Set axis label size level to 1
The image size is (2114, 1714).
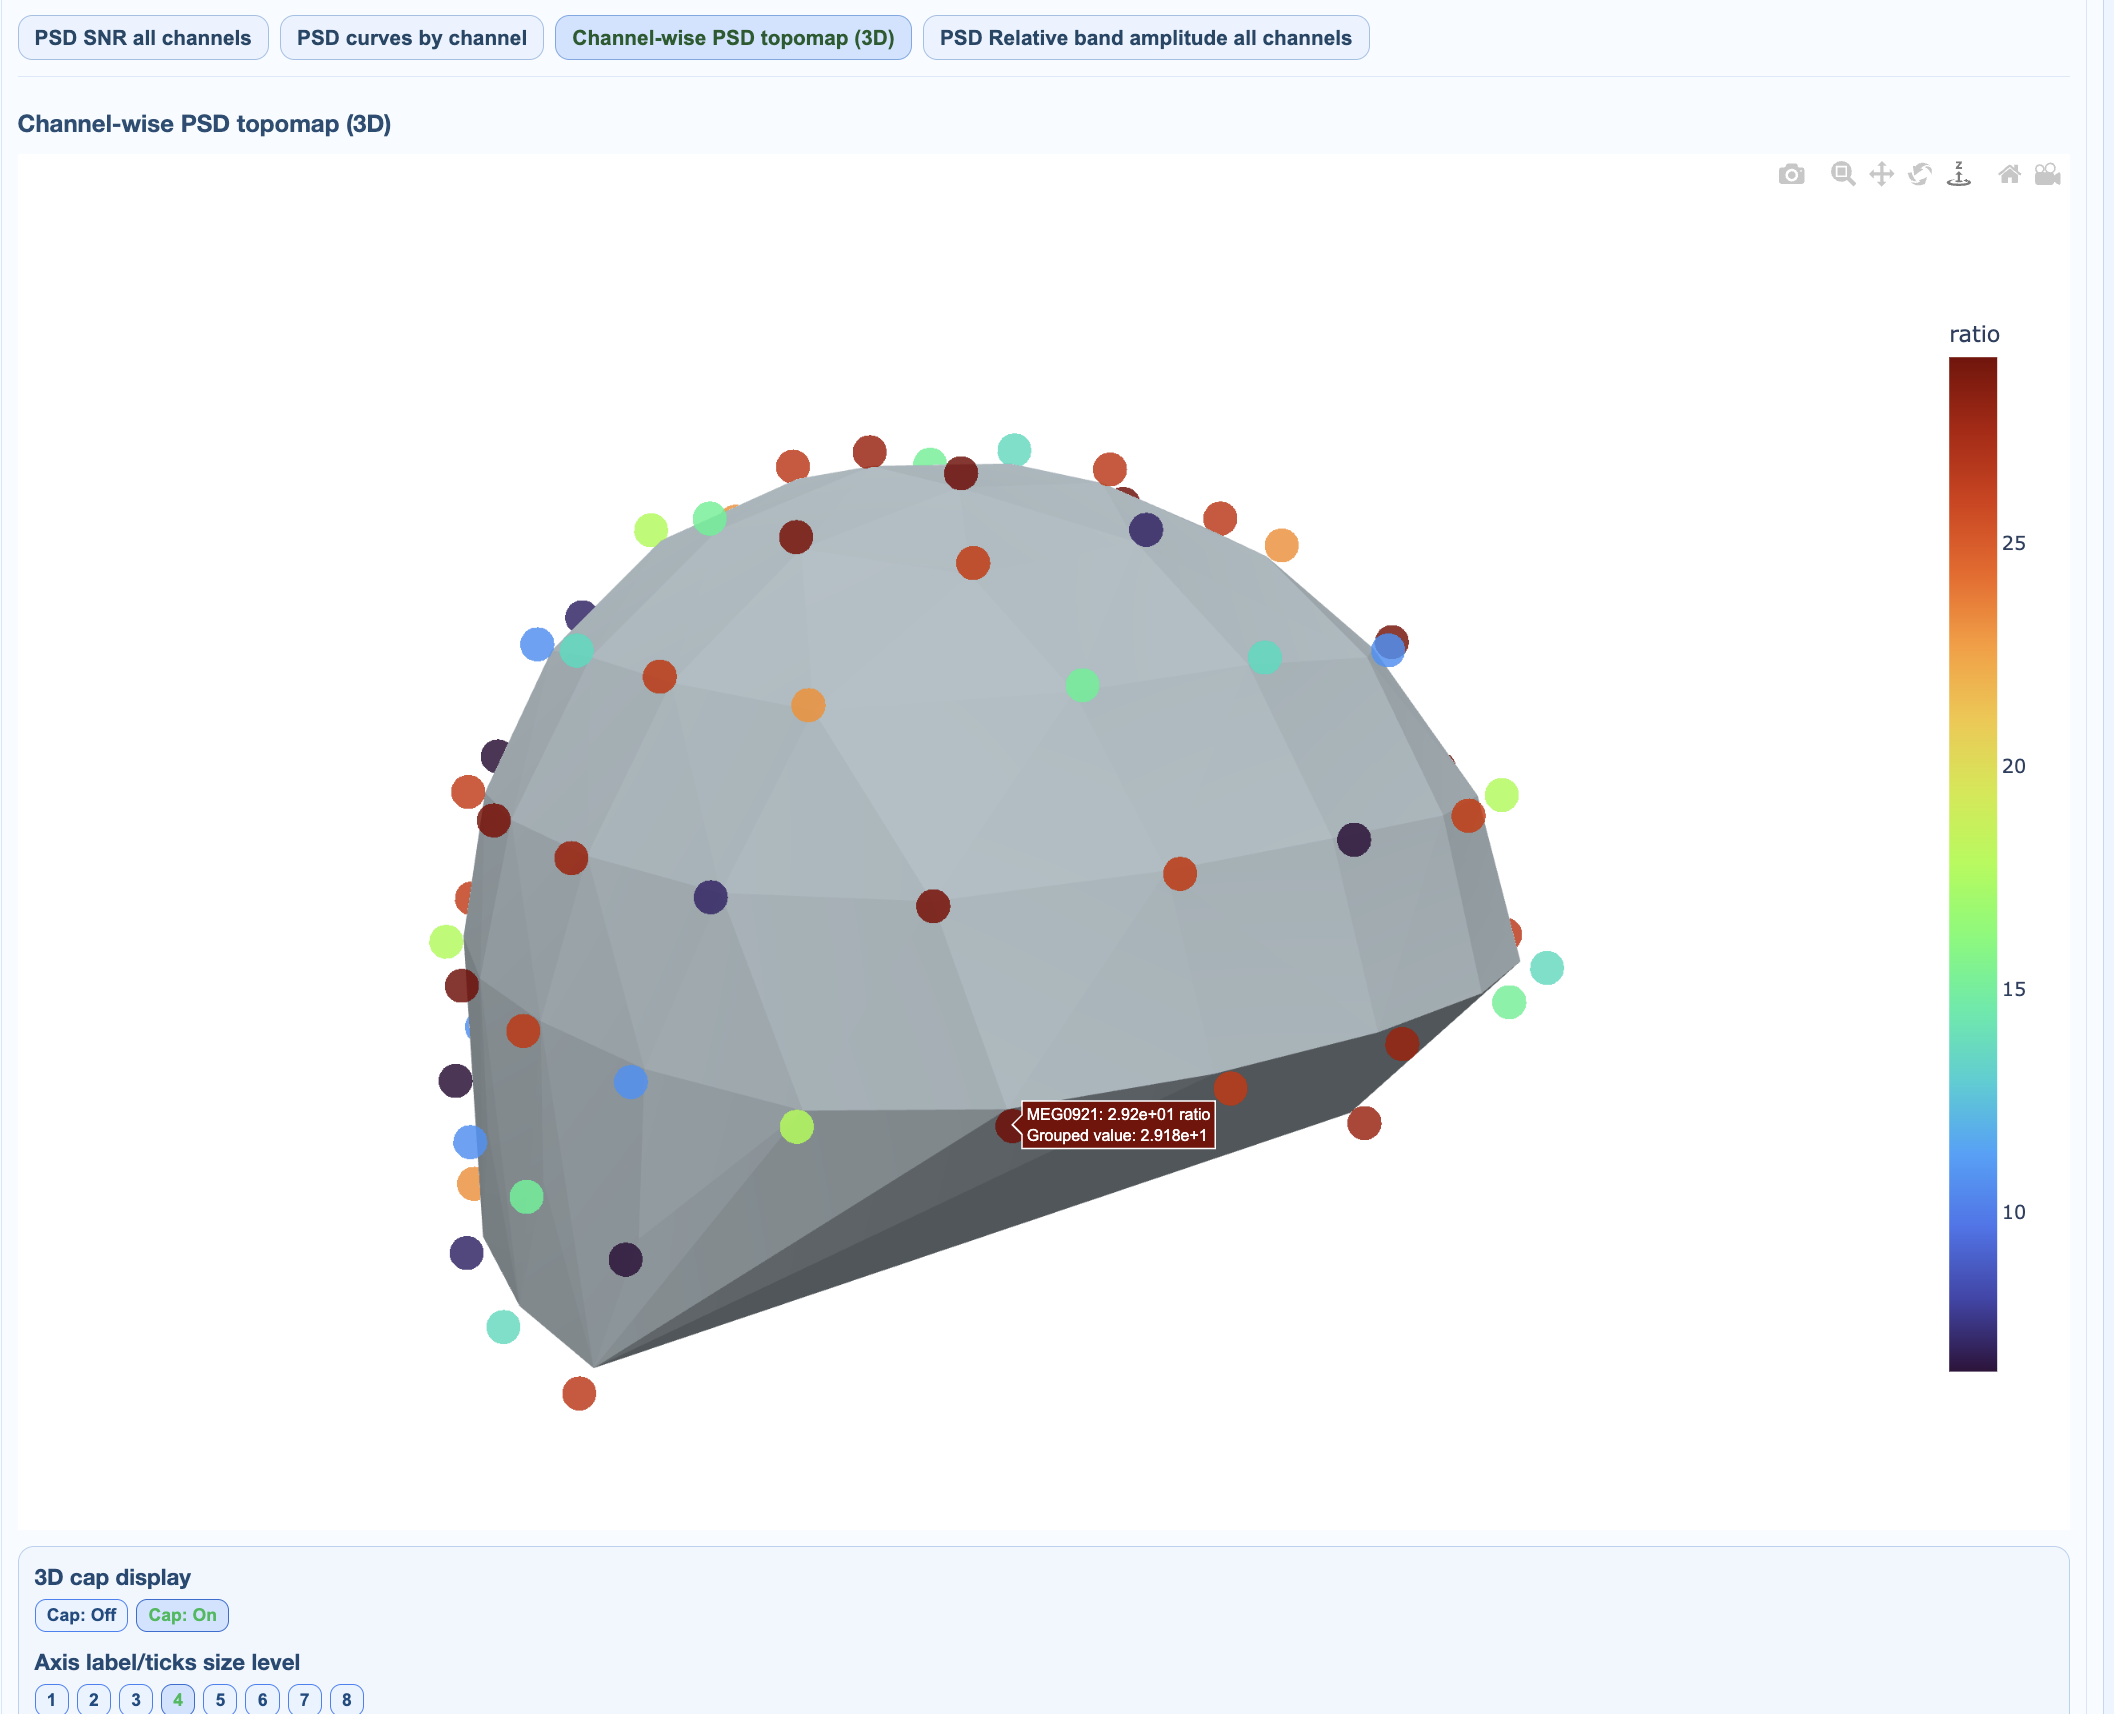tap(52, 1699)
